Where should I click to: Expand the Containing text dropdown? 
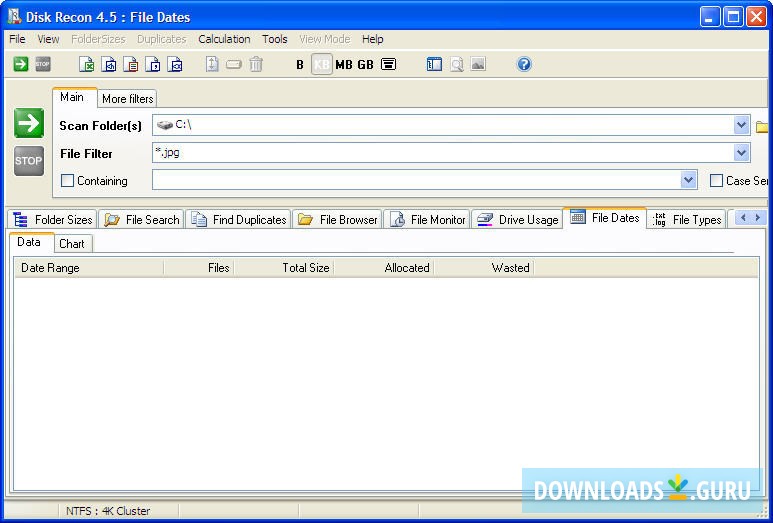pyautogui.click(x=688, y=180)
